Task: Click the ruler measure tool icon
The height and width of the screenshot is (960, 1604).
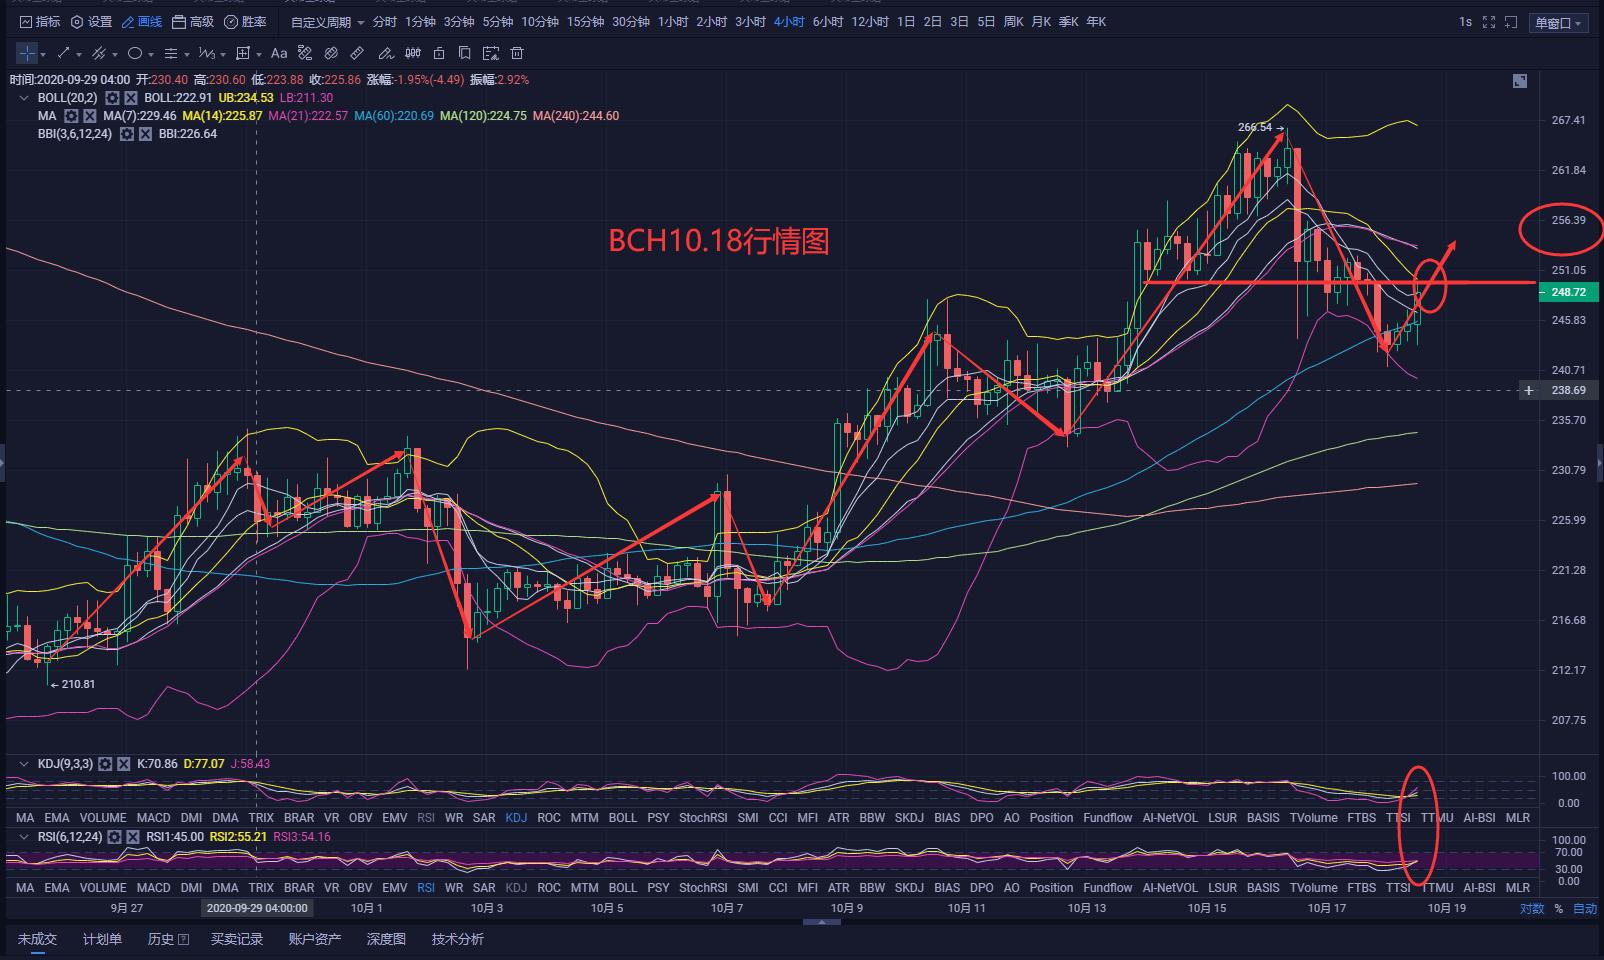Action: [357, 53]
